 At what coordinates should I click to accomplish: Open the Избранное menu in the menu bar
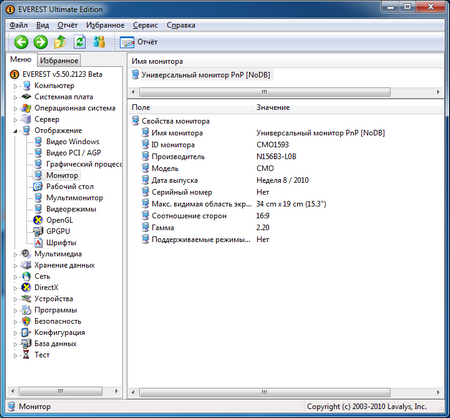tap(105, 25)
